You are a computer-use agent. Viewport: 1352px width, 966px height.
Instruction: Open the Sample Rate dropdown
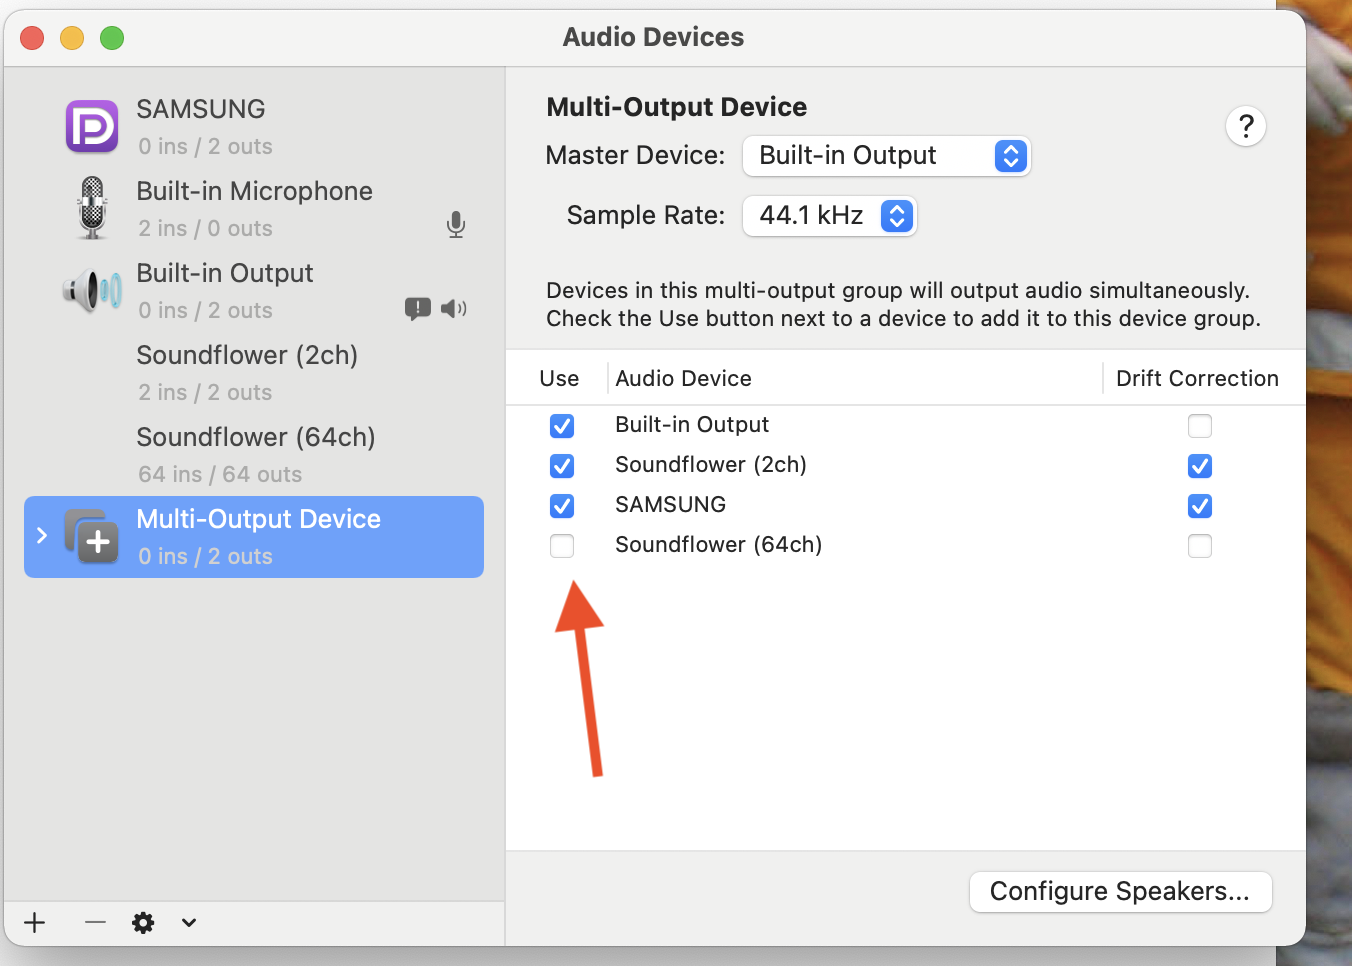(x=829, y=216)
